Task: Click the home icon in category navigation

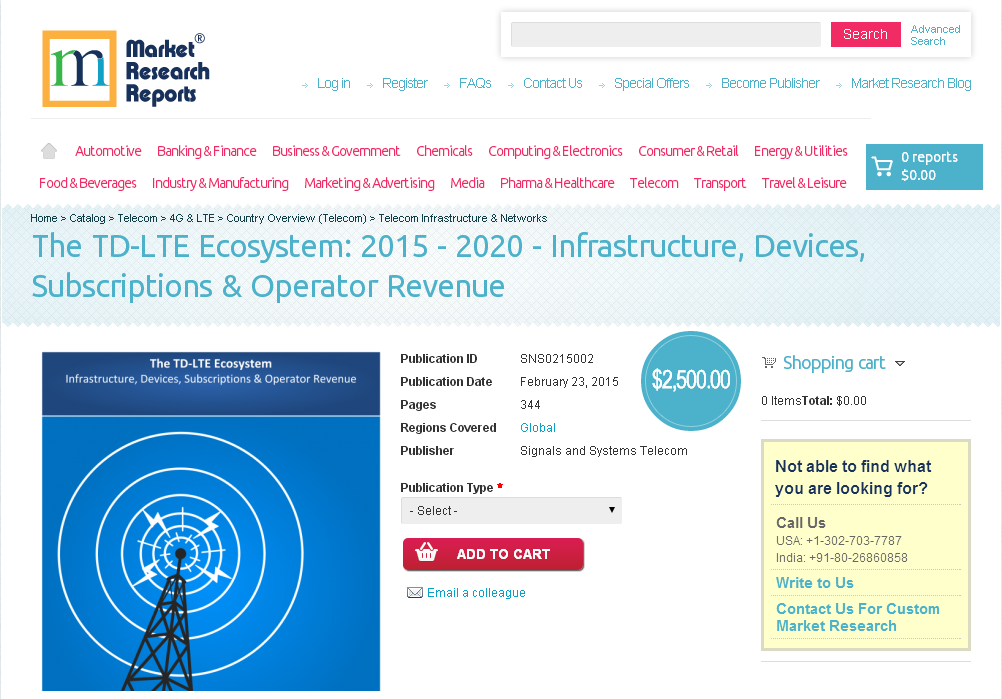Action: (48, 150)
